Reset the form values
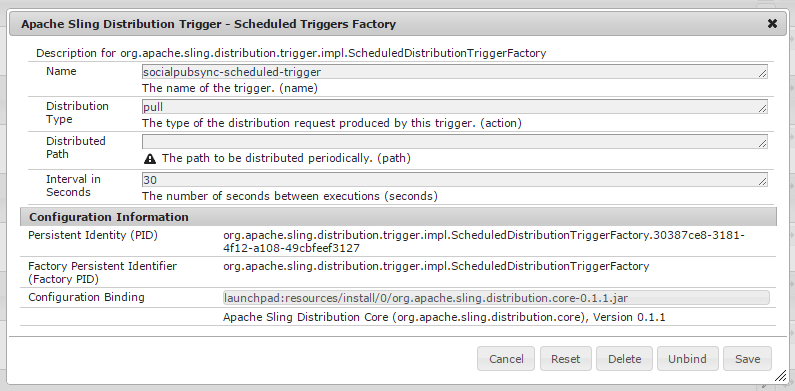 [565, 359]
